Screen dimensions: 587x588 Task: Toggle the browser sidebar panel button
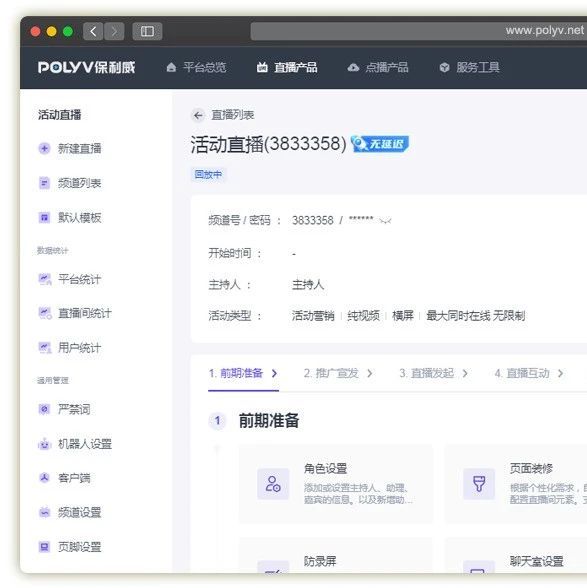point(147,31)
